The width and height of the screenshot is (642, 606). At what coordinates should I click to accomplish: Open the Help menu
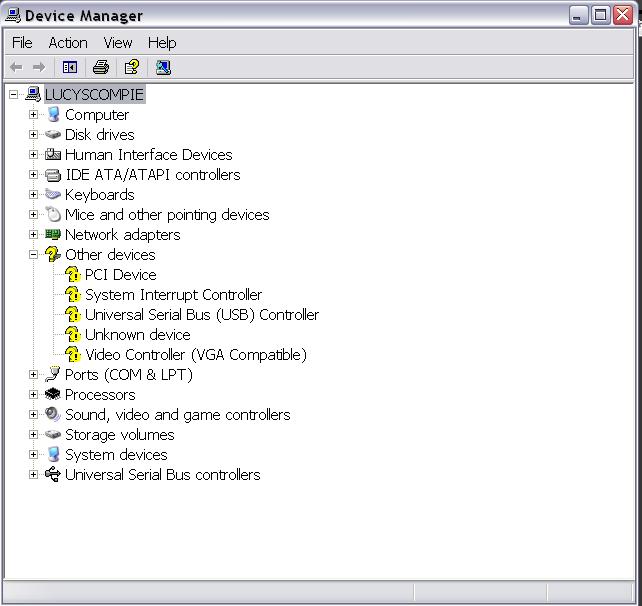point(162,43)
